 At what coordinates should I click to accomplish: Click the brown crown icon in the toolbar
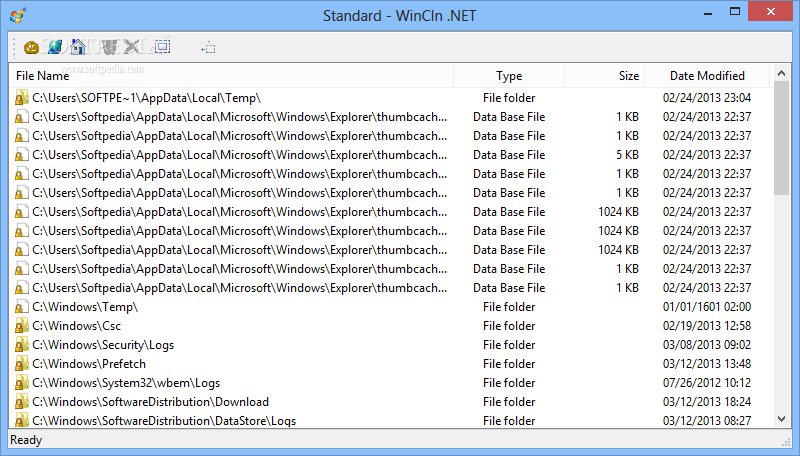click(32, 47)
